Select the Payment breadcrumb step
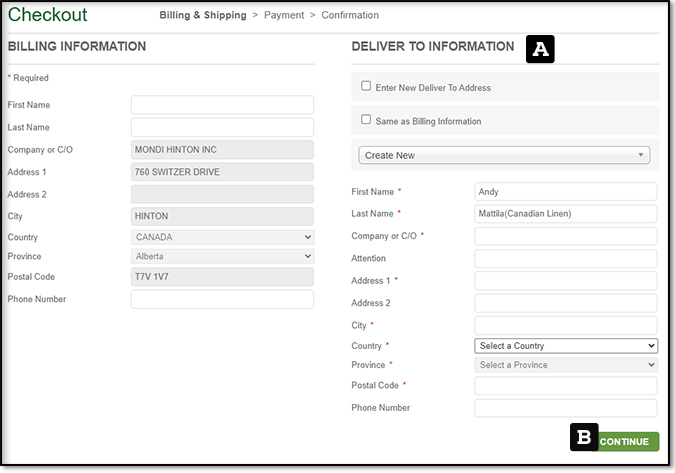 tap(284, 15)
